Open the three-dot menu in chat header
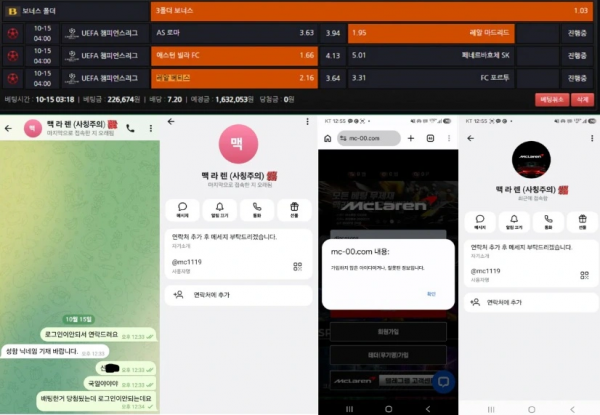600x415 pixels. 151,129
